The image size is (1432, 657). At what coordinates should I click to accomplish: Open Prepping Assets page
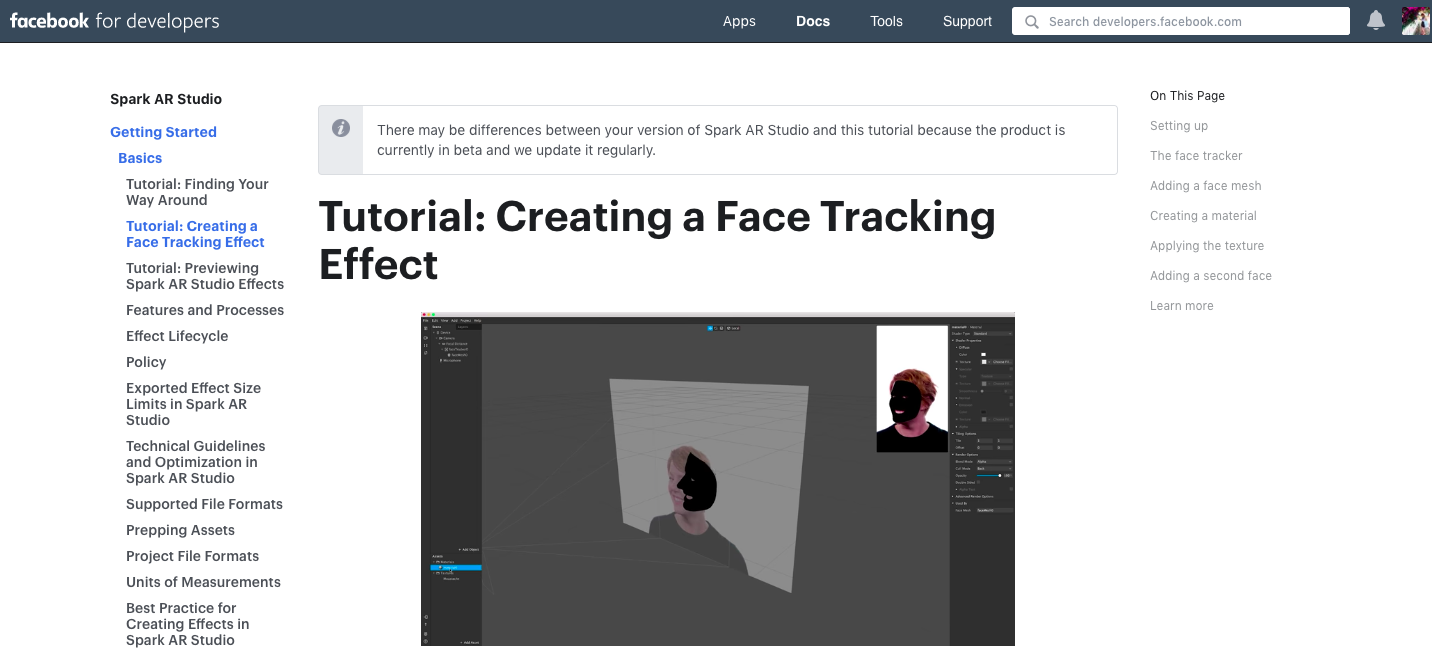180,530
